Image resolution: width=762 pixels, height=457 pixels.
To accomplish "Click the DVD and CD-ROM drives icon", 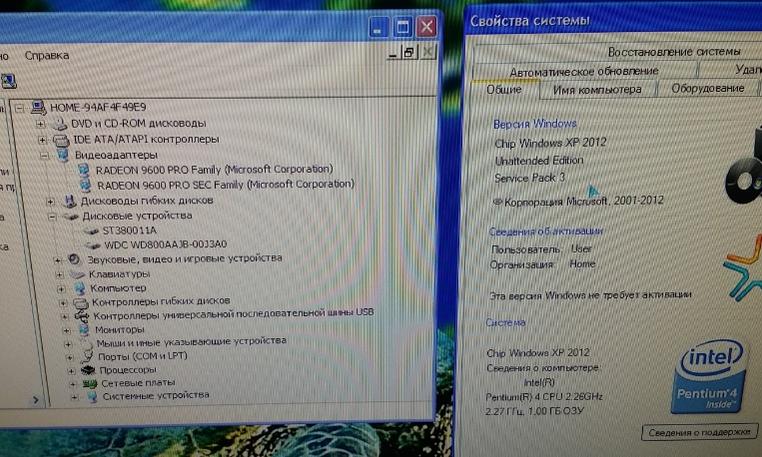I will tap(59, 124).
